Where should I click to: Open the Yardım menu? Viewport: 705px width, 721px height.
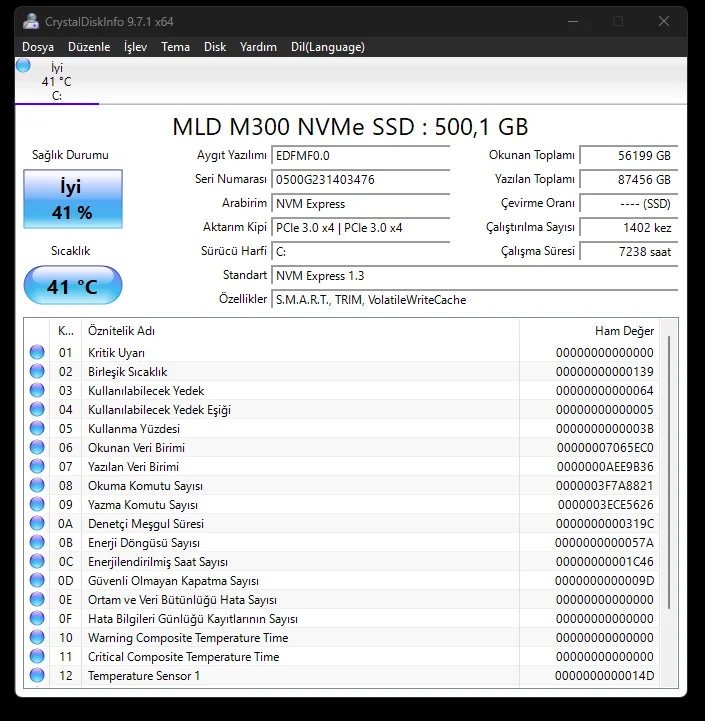click(x=258, y=47)
